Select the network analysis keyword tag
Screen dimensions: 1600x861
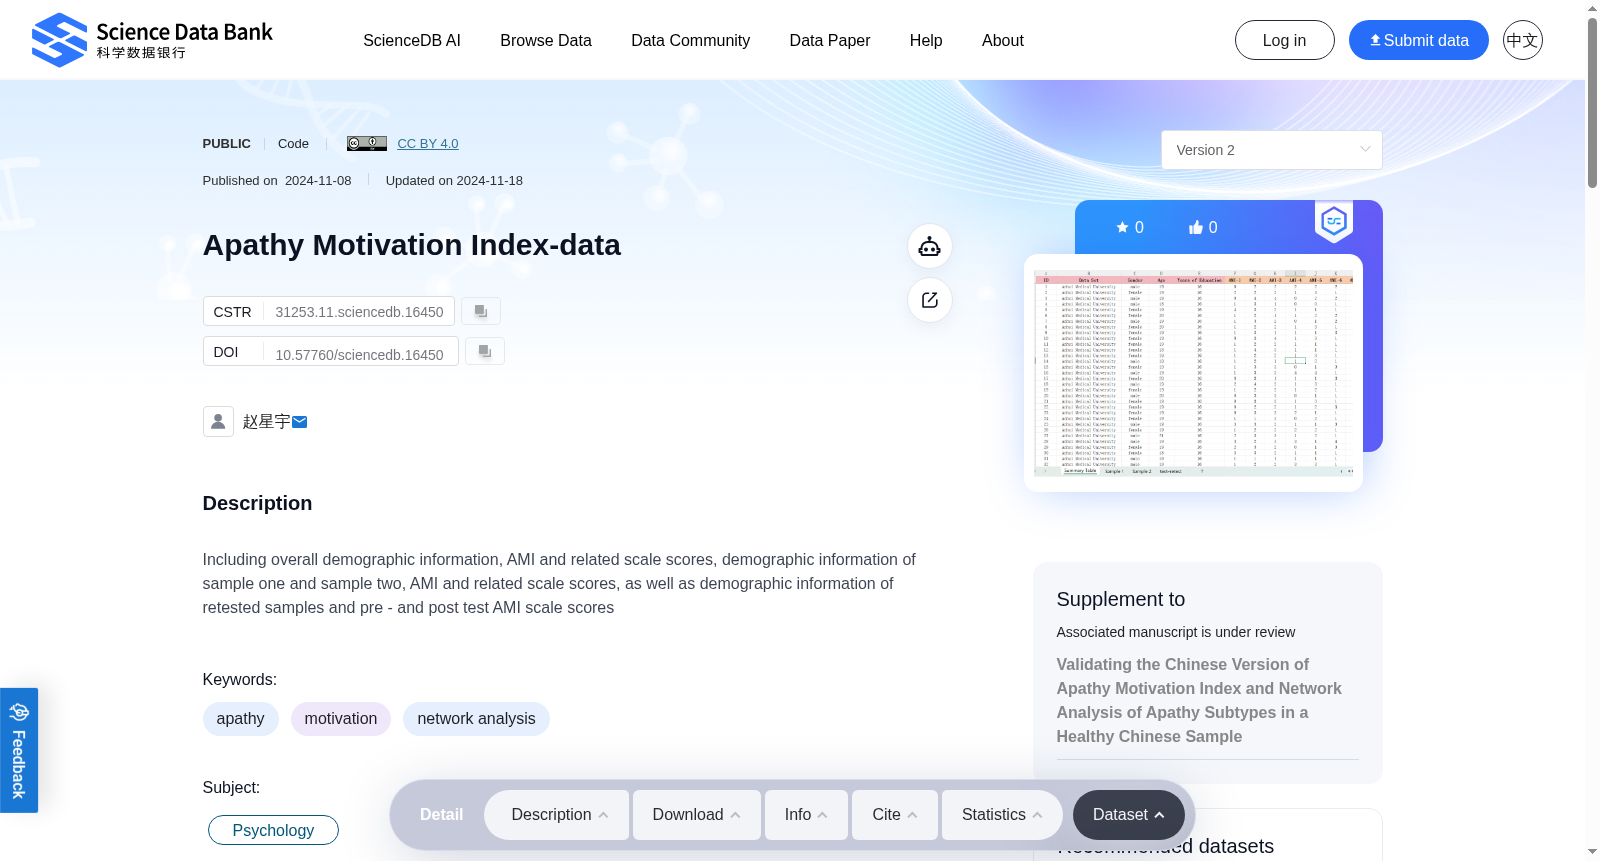pyautogui.click(x=476, y=719)
